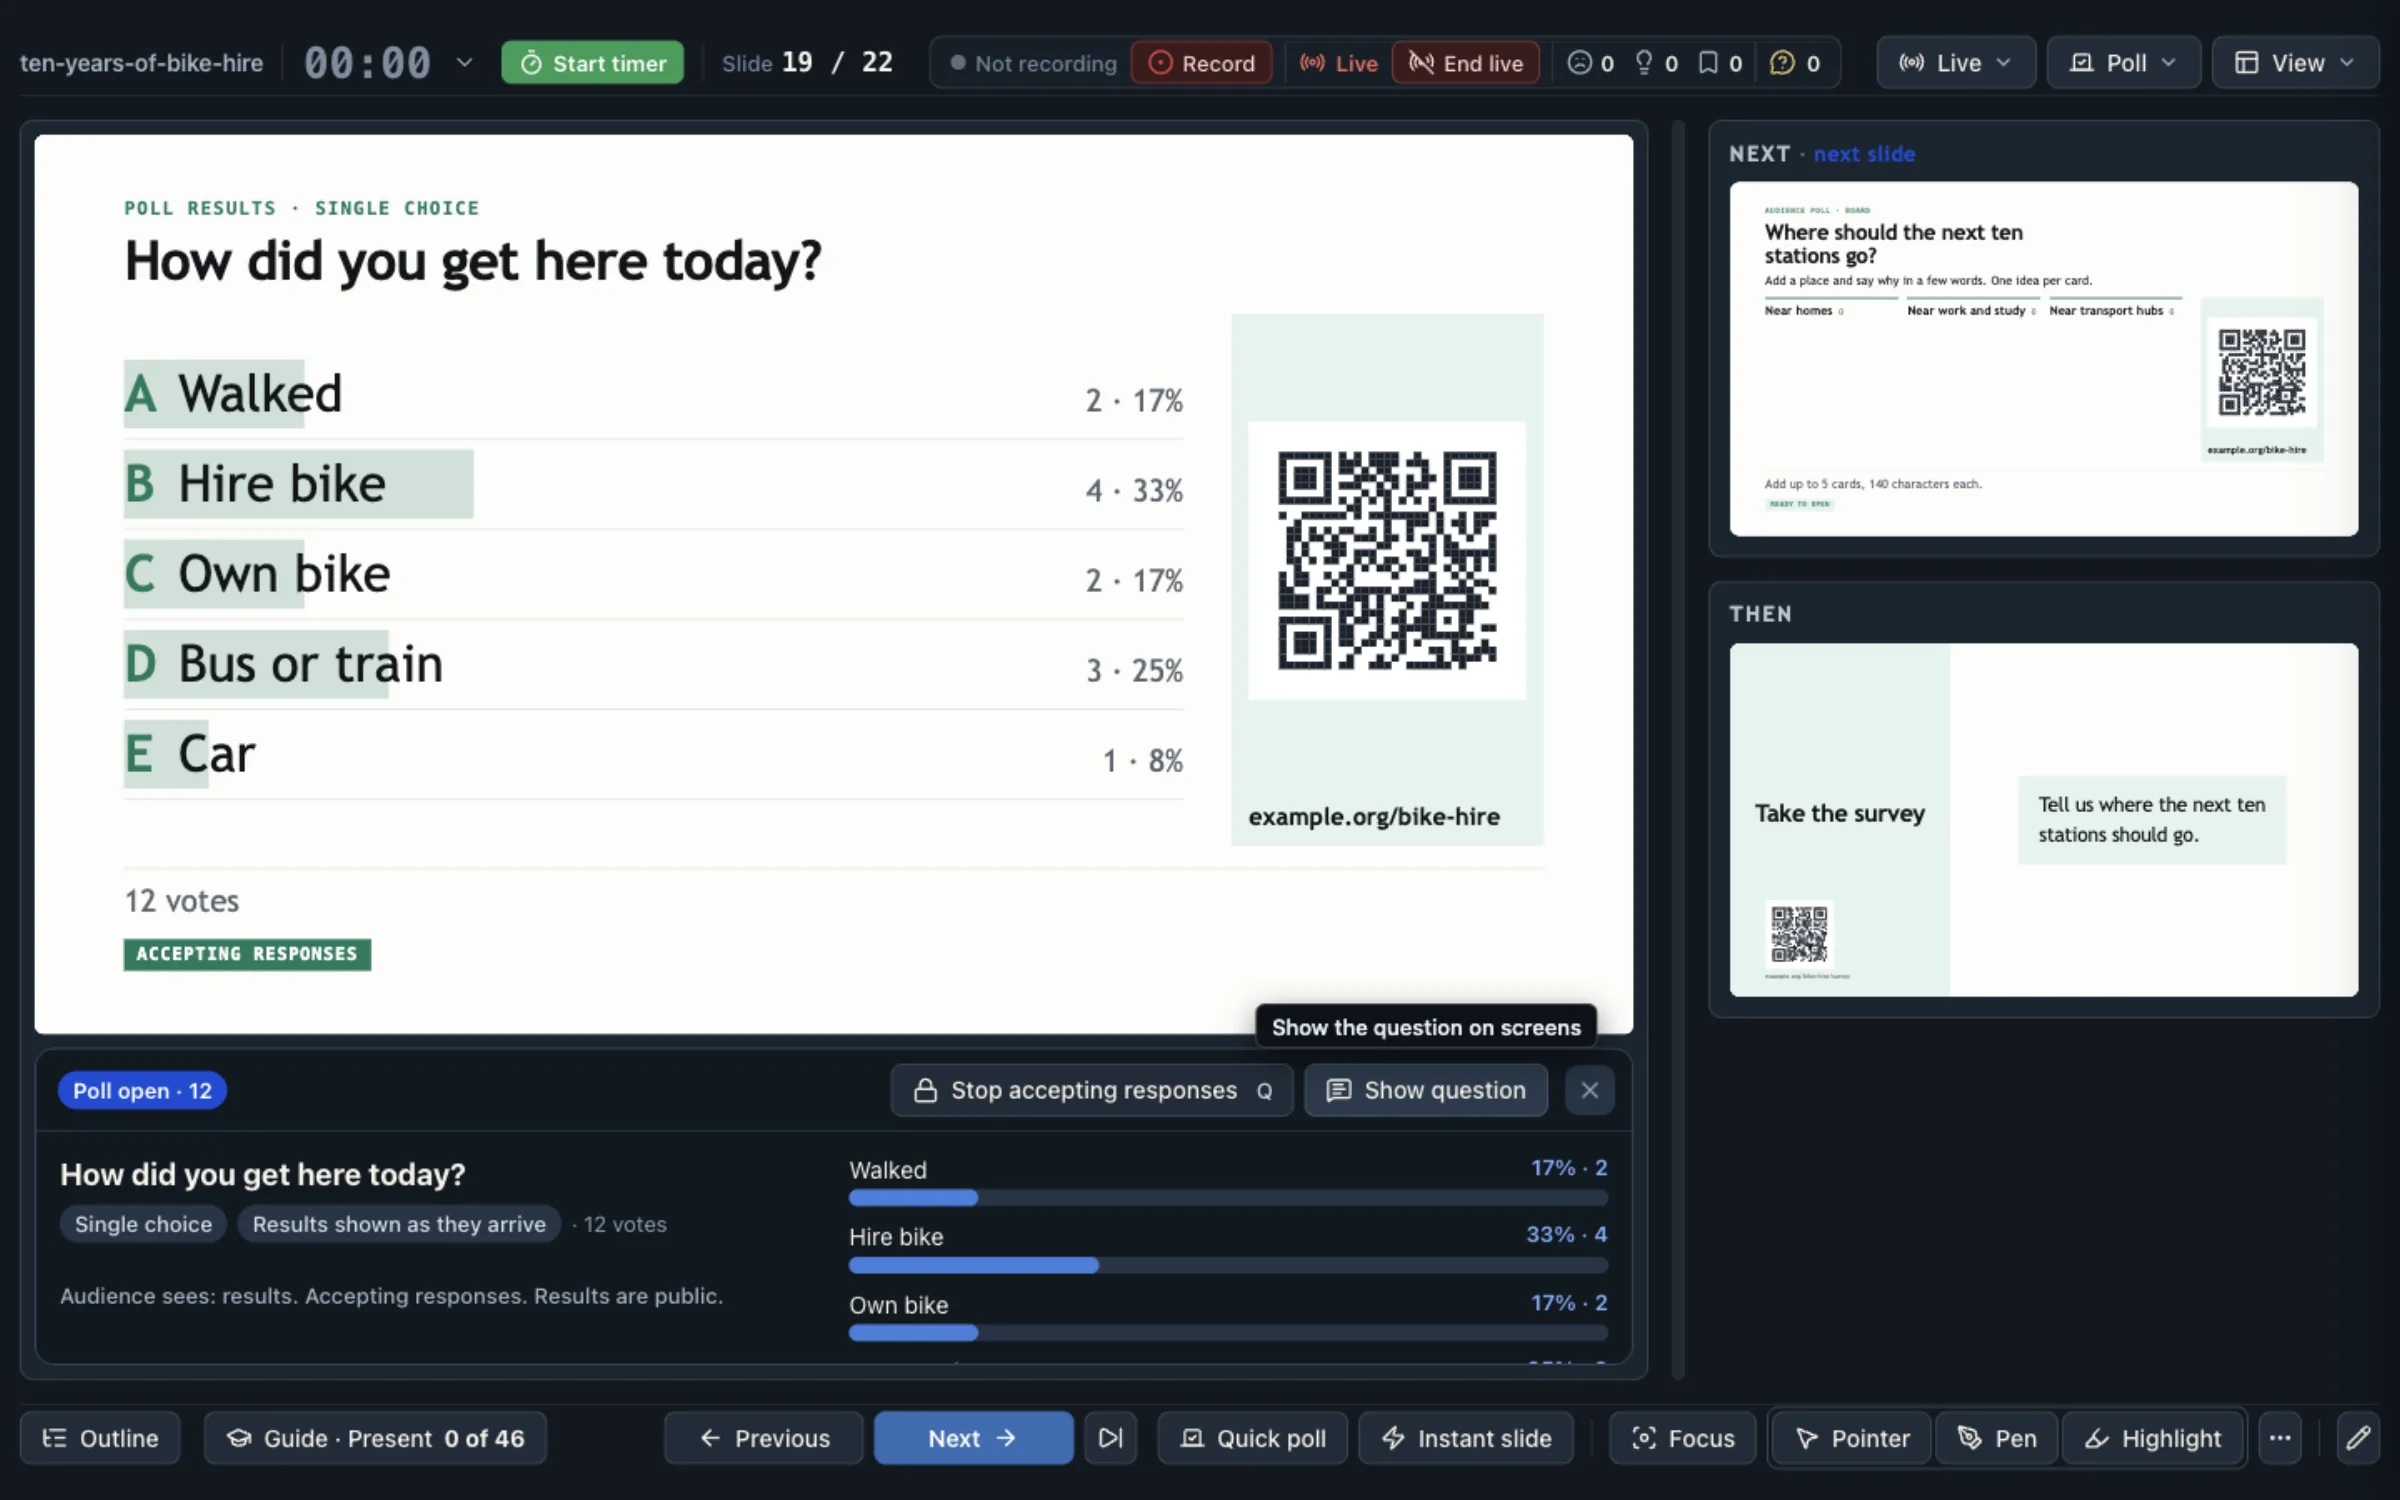
Task: Toggle Stop accepting responses
Action: [x=1092, y=1090]
